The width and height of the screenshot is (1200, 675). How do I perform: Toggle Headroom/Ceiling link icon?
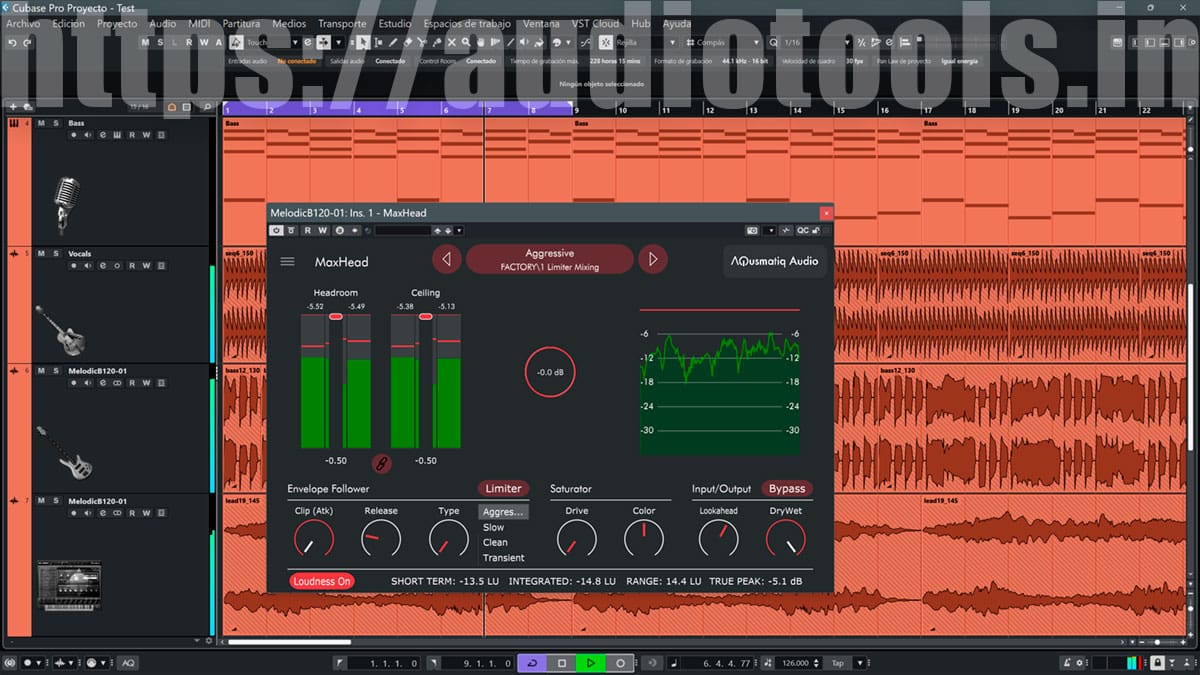click(x=380, y=463)
